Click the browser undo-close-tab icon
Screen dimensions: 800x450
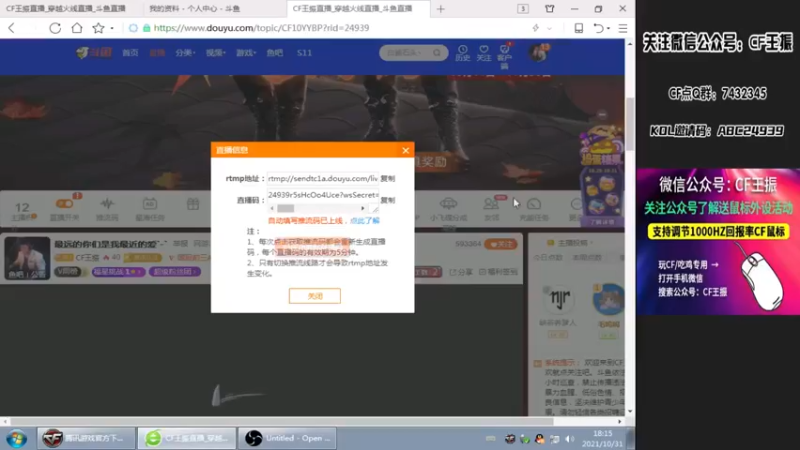tap(598, 28)
